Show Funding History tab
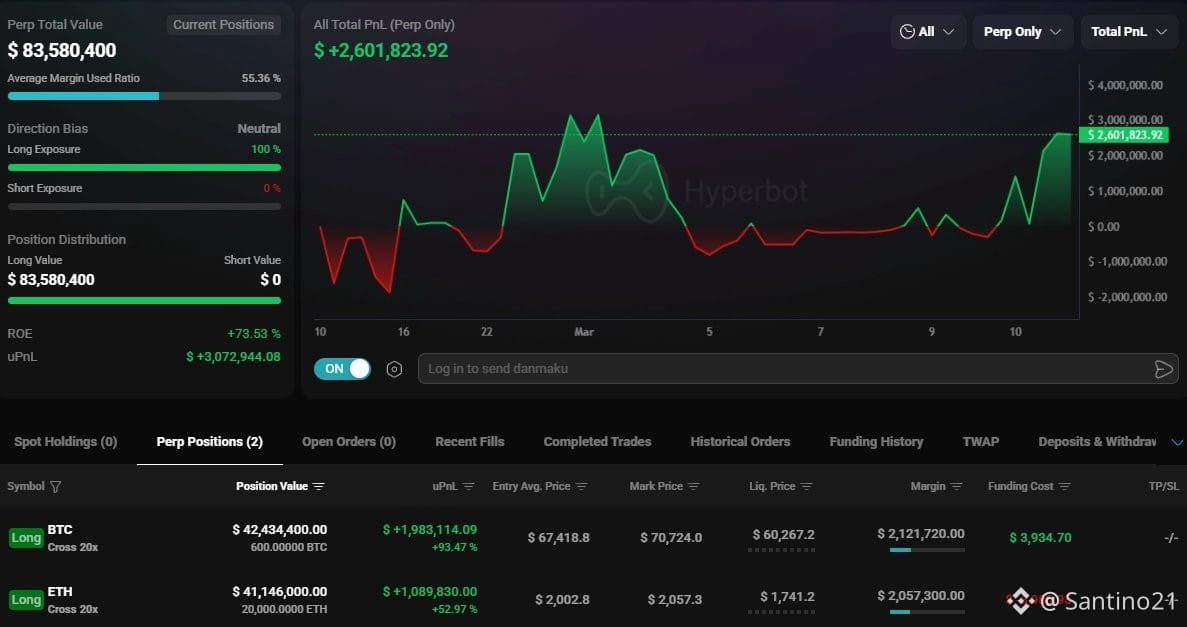The height and width of the screenshot is (627, 1187). (876, 441)
